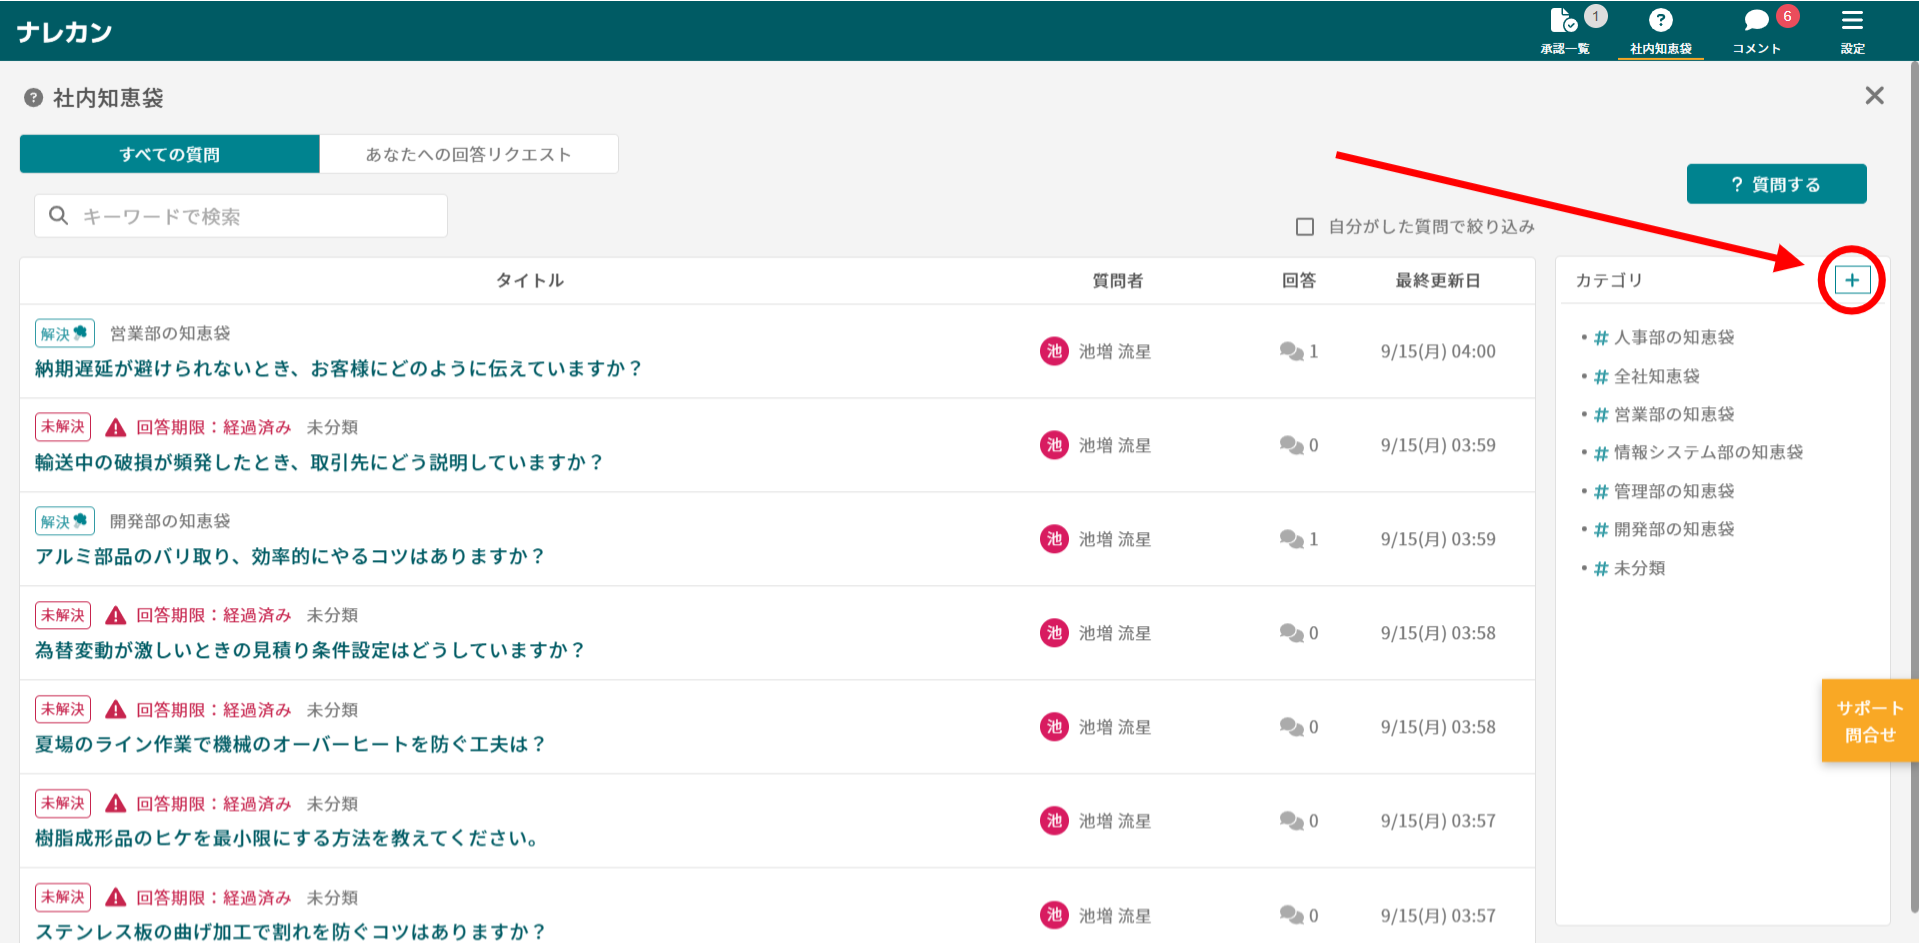
Task: Select the 情報システム部の知恵袋 category
Action: click(1707, 452)
